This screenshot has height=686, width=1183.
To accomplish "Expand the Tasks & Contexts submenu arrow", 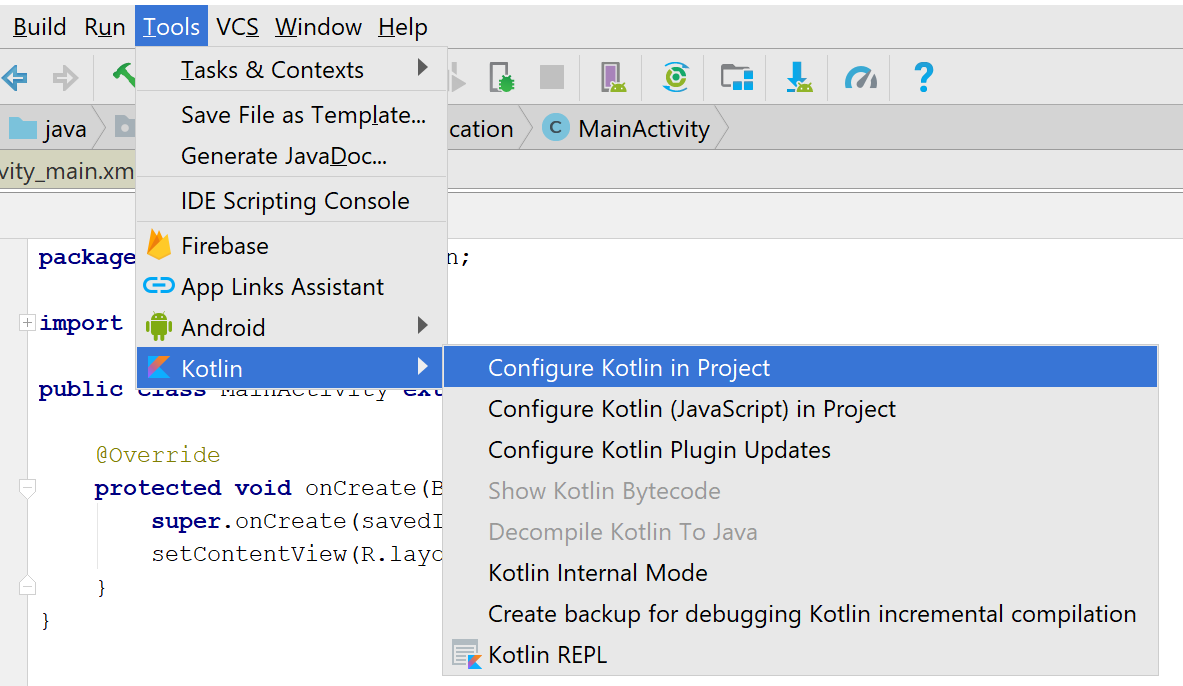I will (422, 68).
